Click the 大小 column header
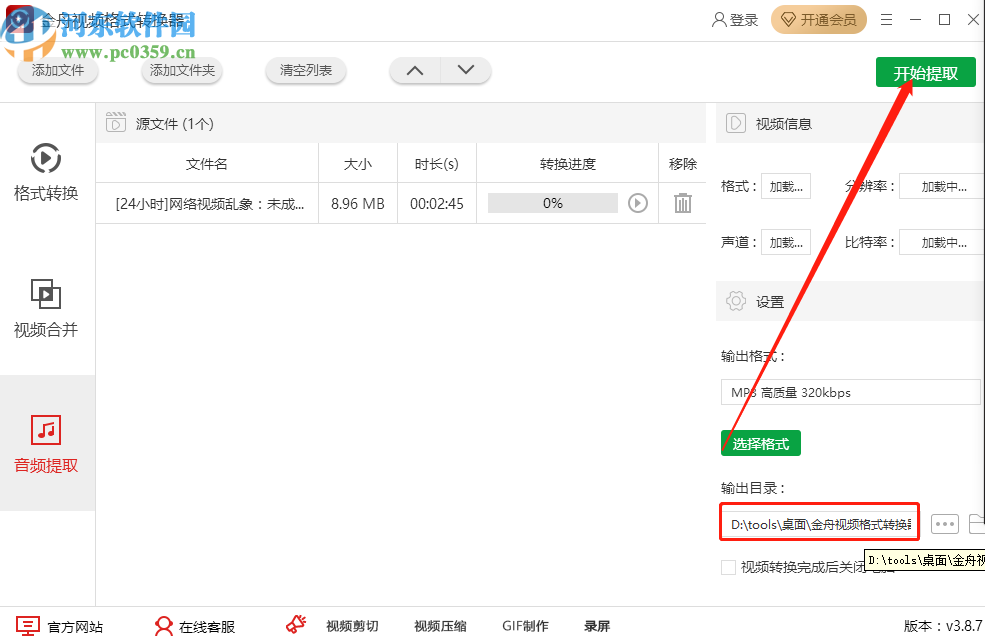985x639 pixels. click(x=357, y=164)
